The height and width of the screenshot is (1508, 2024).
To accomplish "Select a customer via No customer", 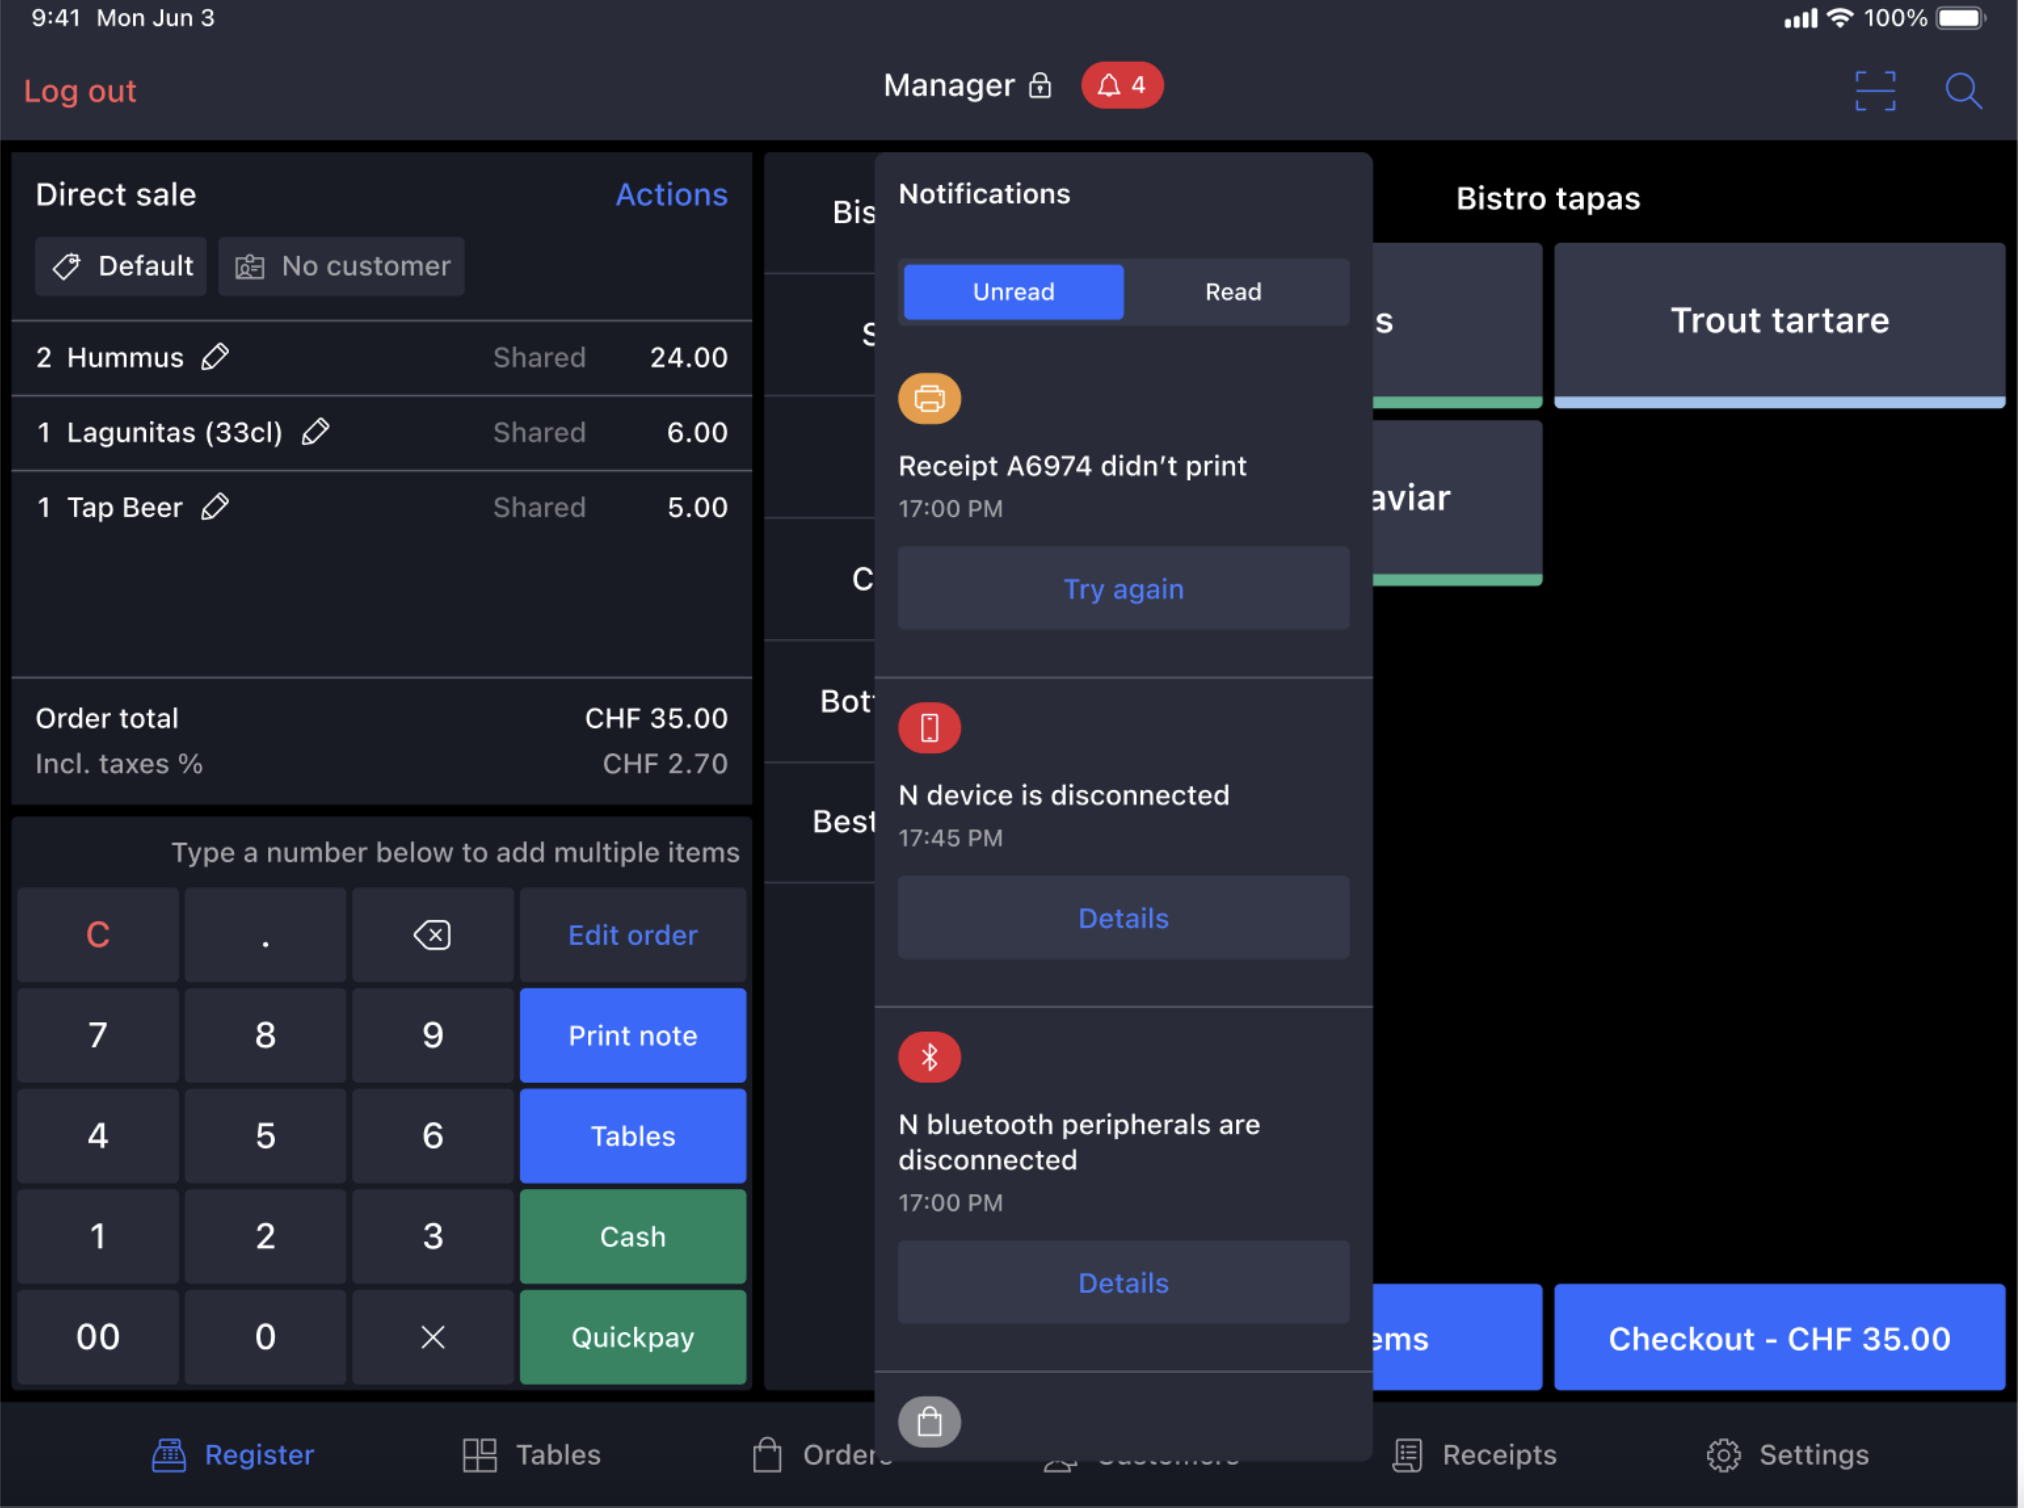I will (342, 266).
